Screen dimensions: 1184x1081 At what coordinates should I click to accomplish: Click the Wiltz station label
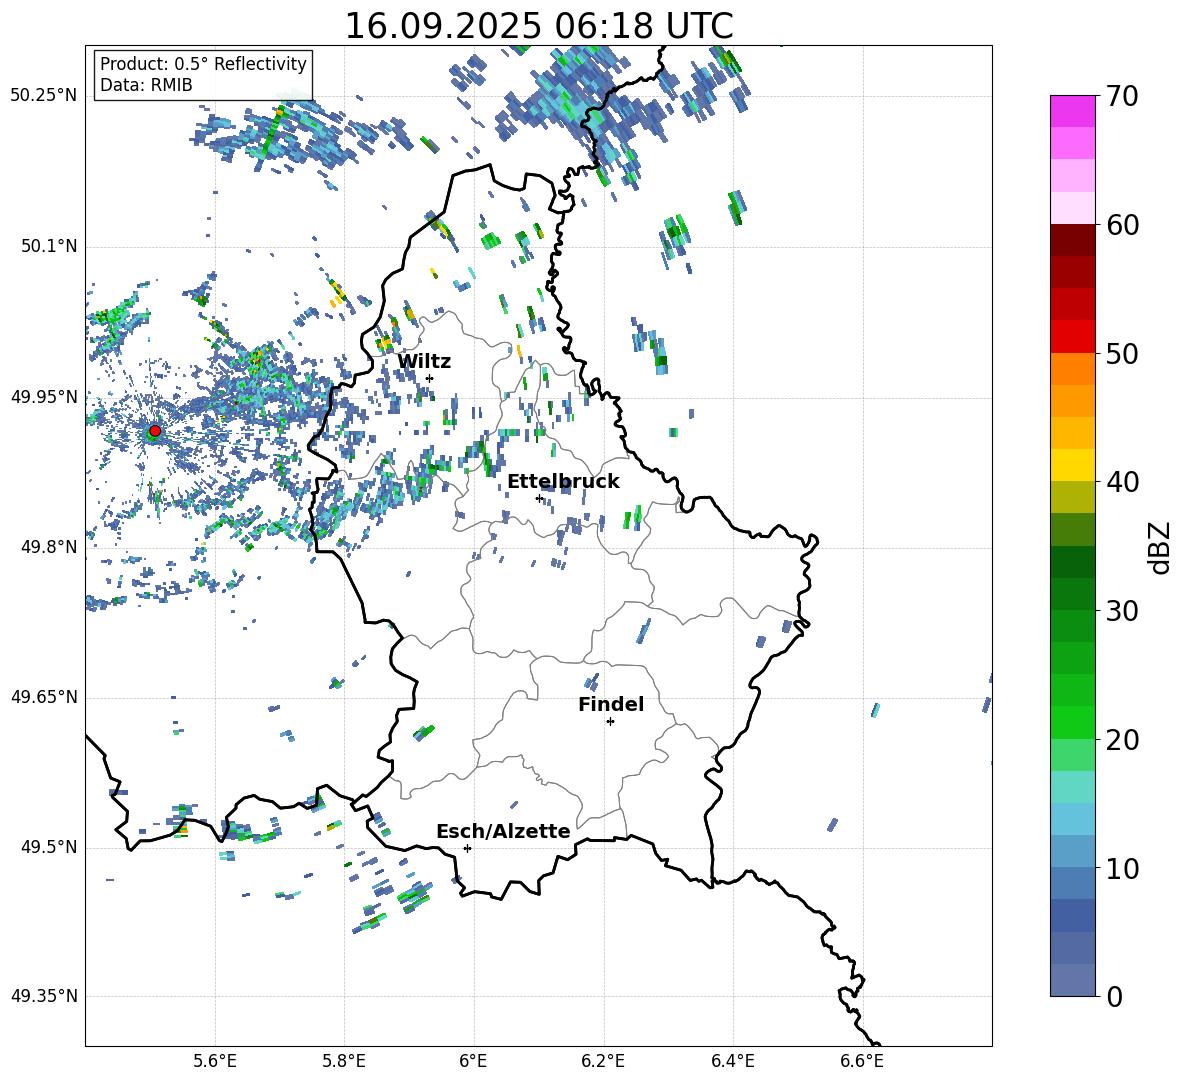click(424, 362)
